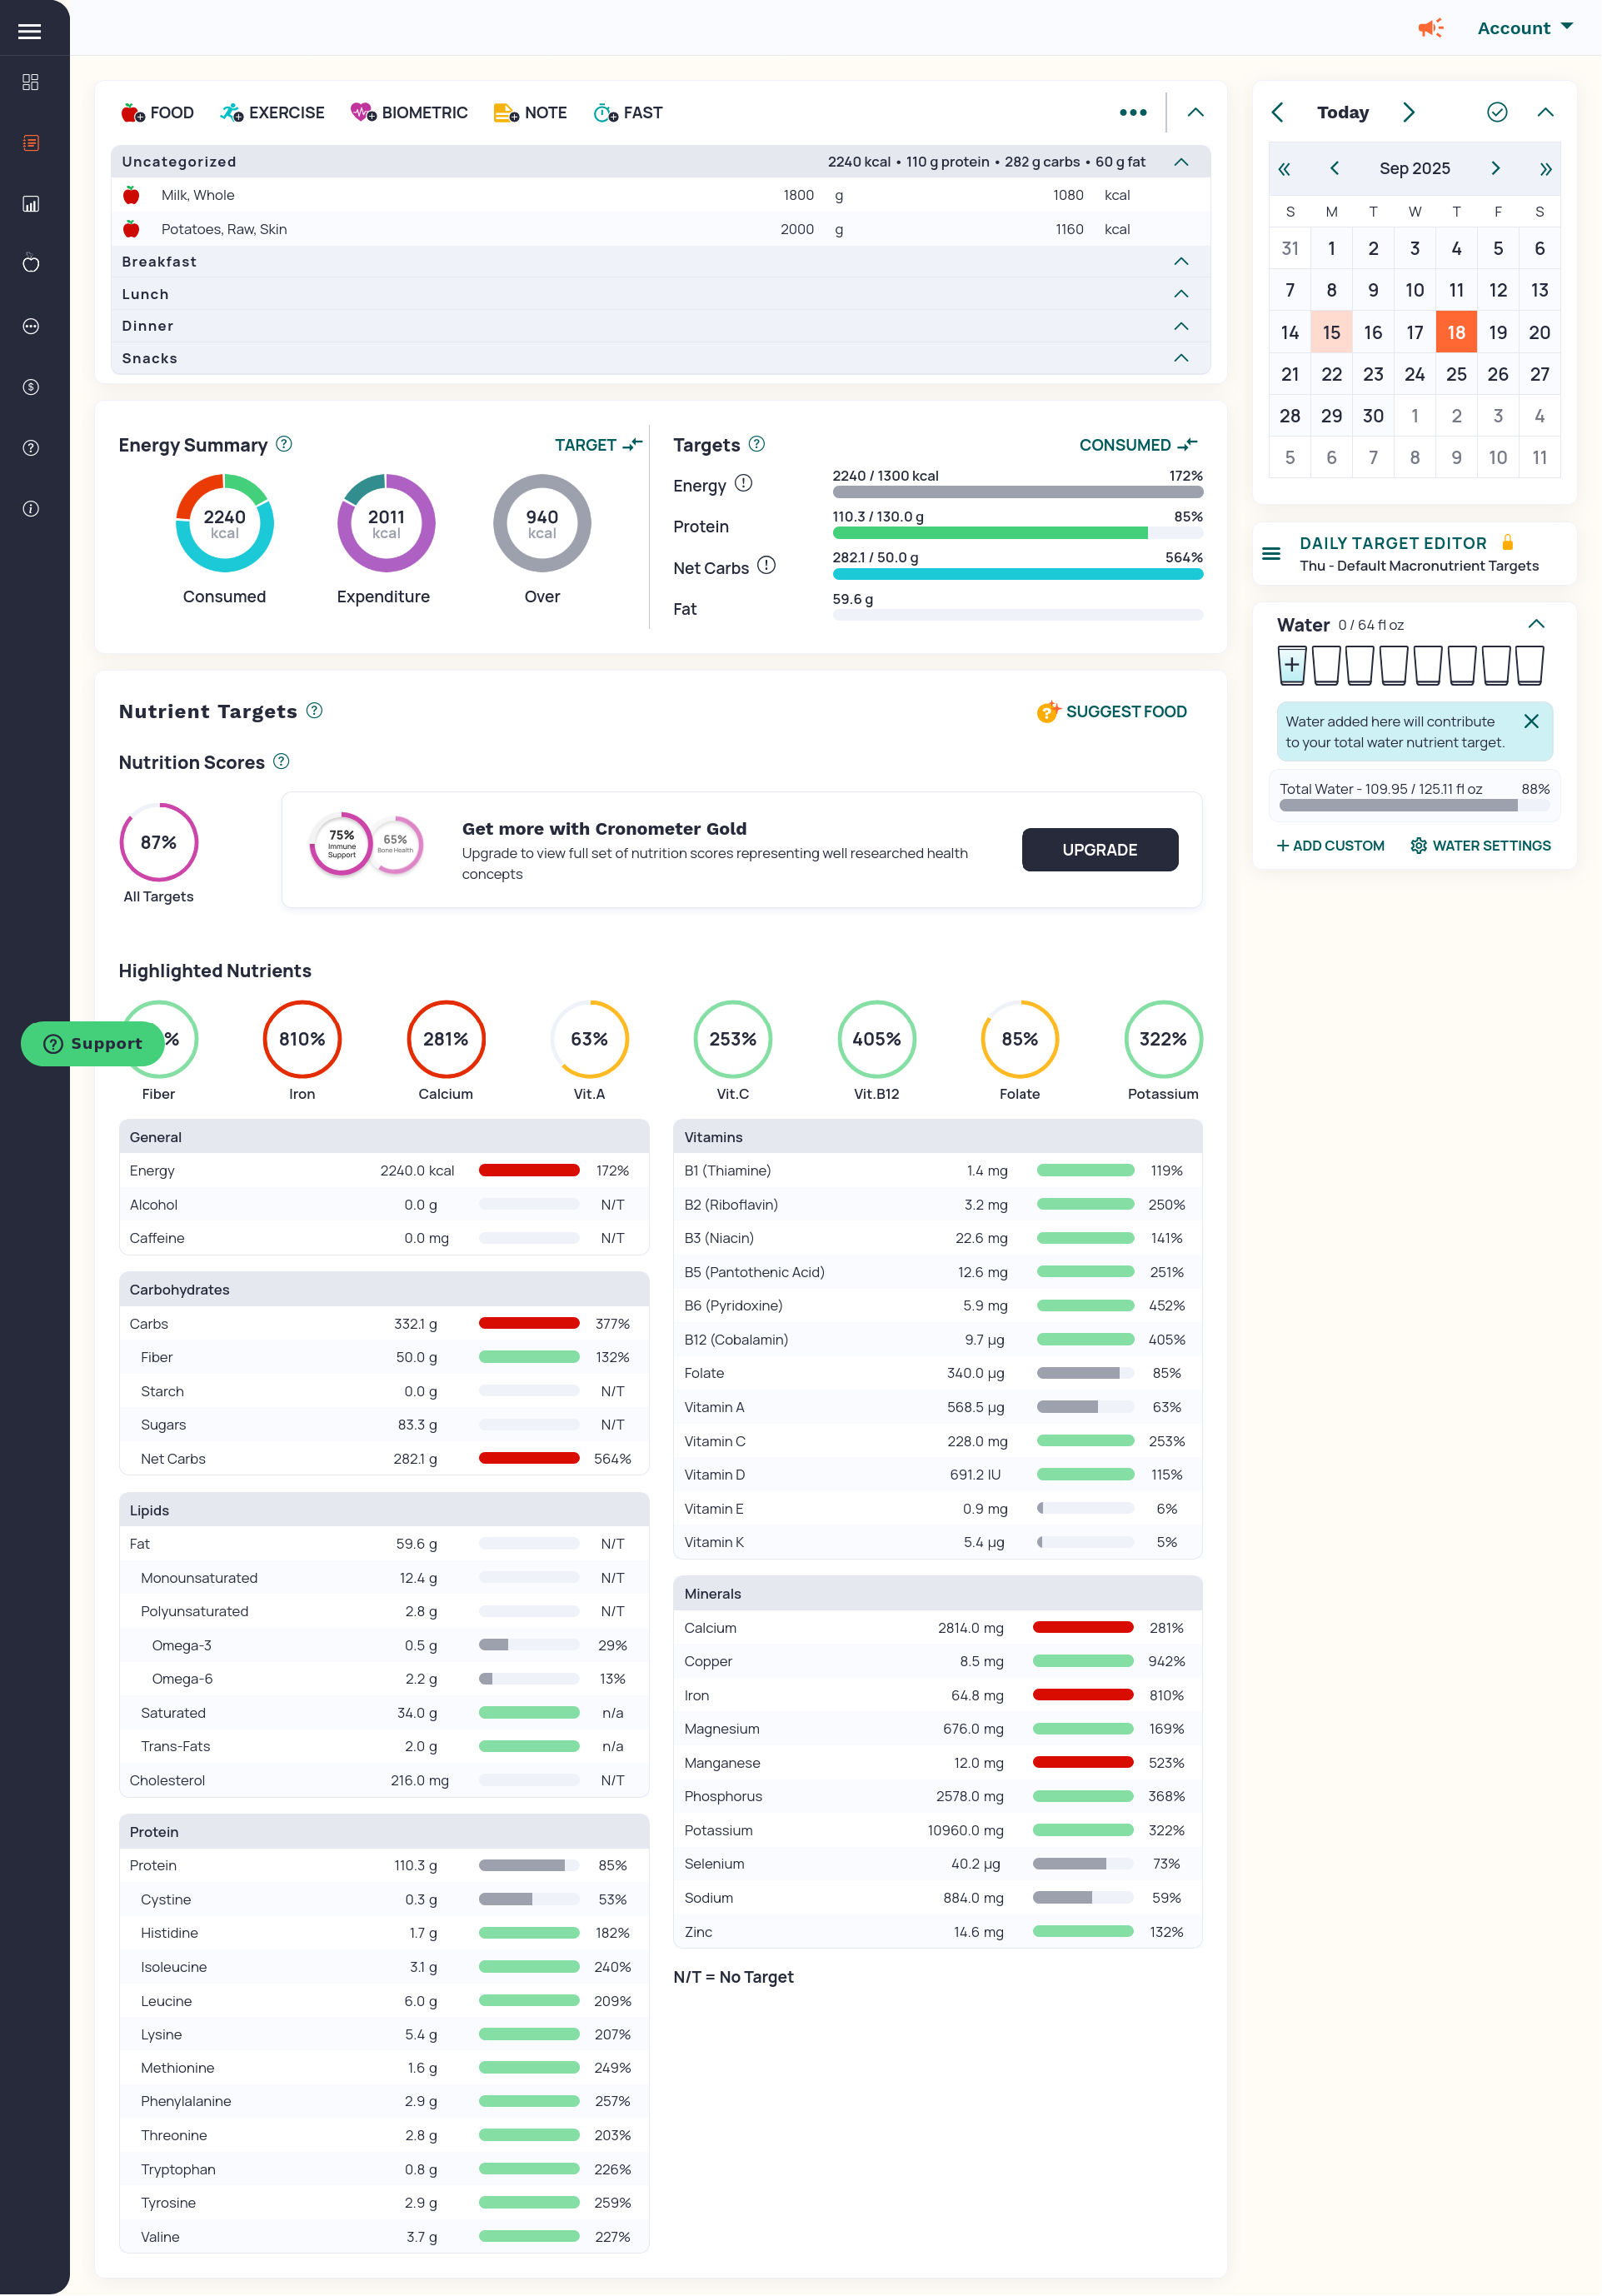The height and width of the screenshot is (2296, 1602).
Task: Add a NOTE entry
Action: coord(530,113)
